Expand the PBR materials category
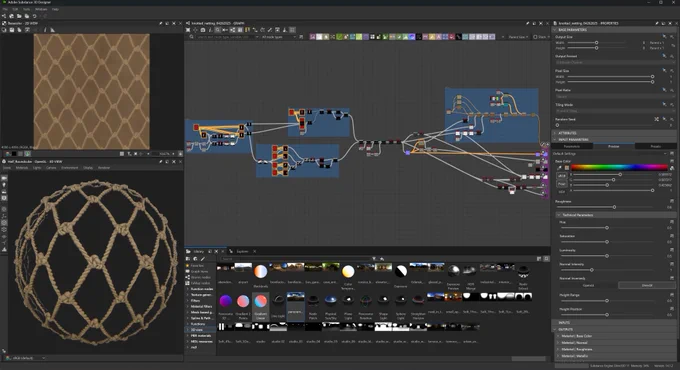 201,336
